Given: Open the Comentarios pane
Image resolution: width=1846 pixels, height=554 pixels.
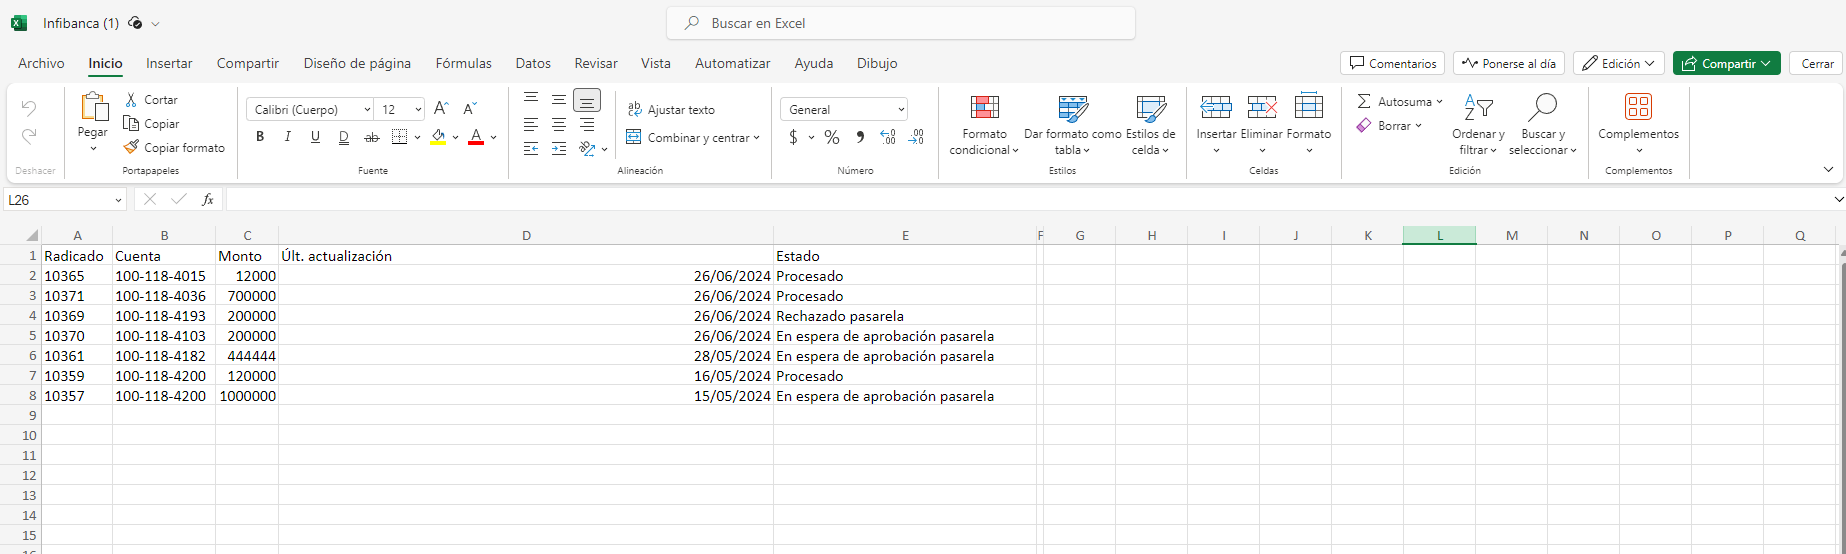Looking at the screenshot, I should [x=1392, y=63].
